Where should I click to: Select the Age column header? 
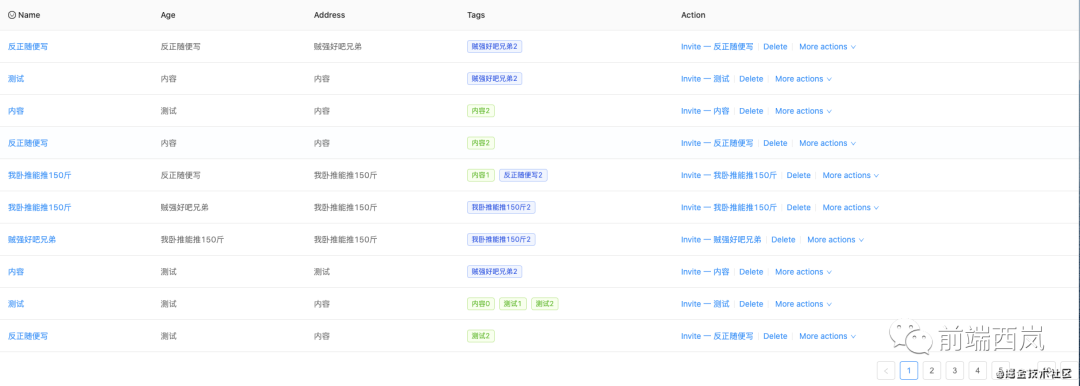coord(168,14)
